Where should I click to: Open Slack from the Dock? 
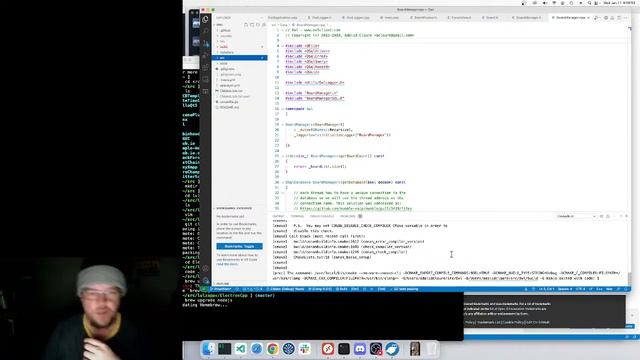coord(304,349)
